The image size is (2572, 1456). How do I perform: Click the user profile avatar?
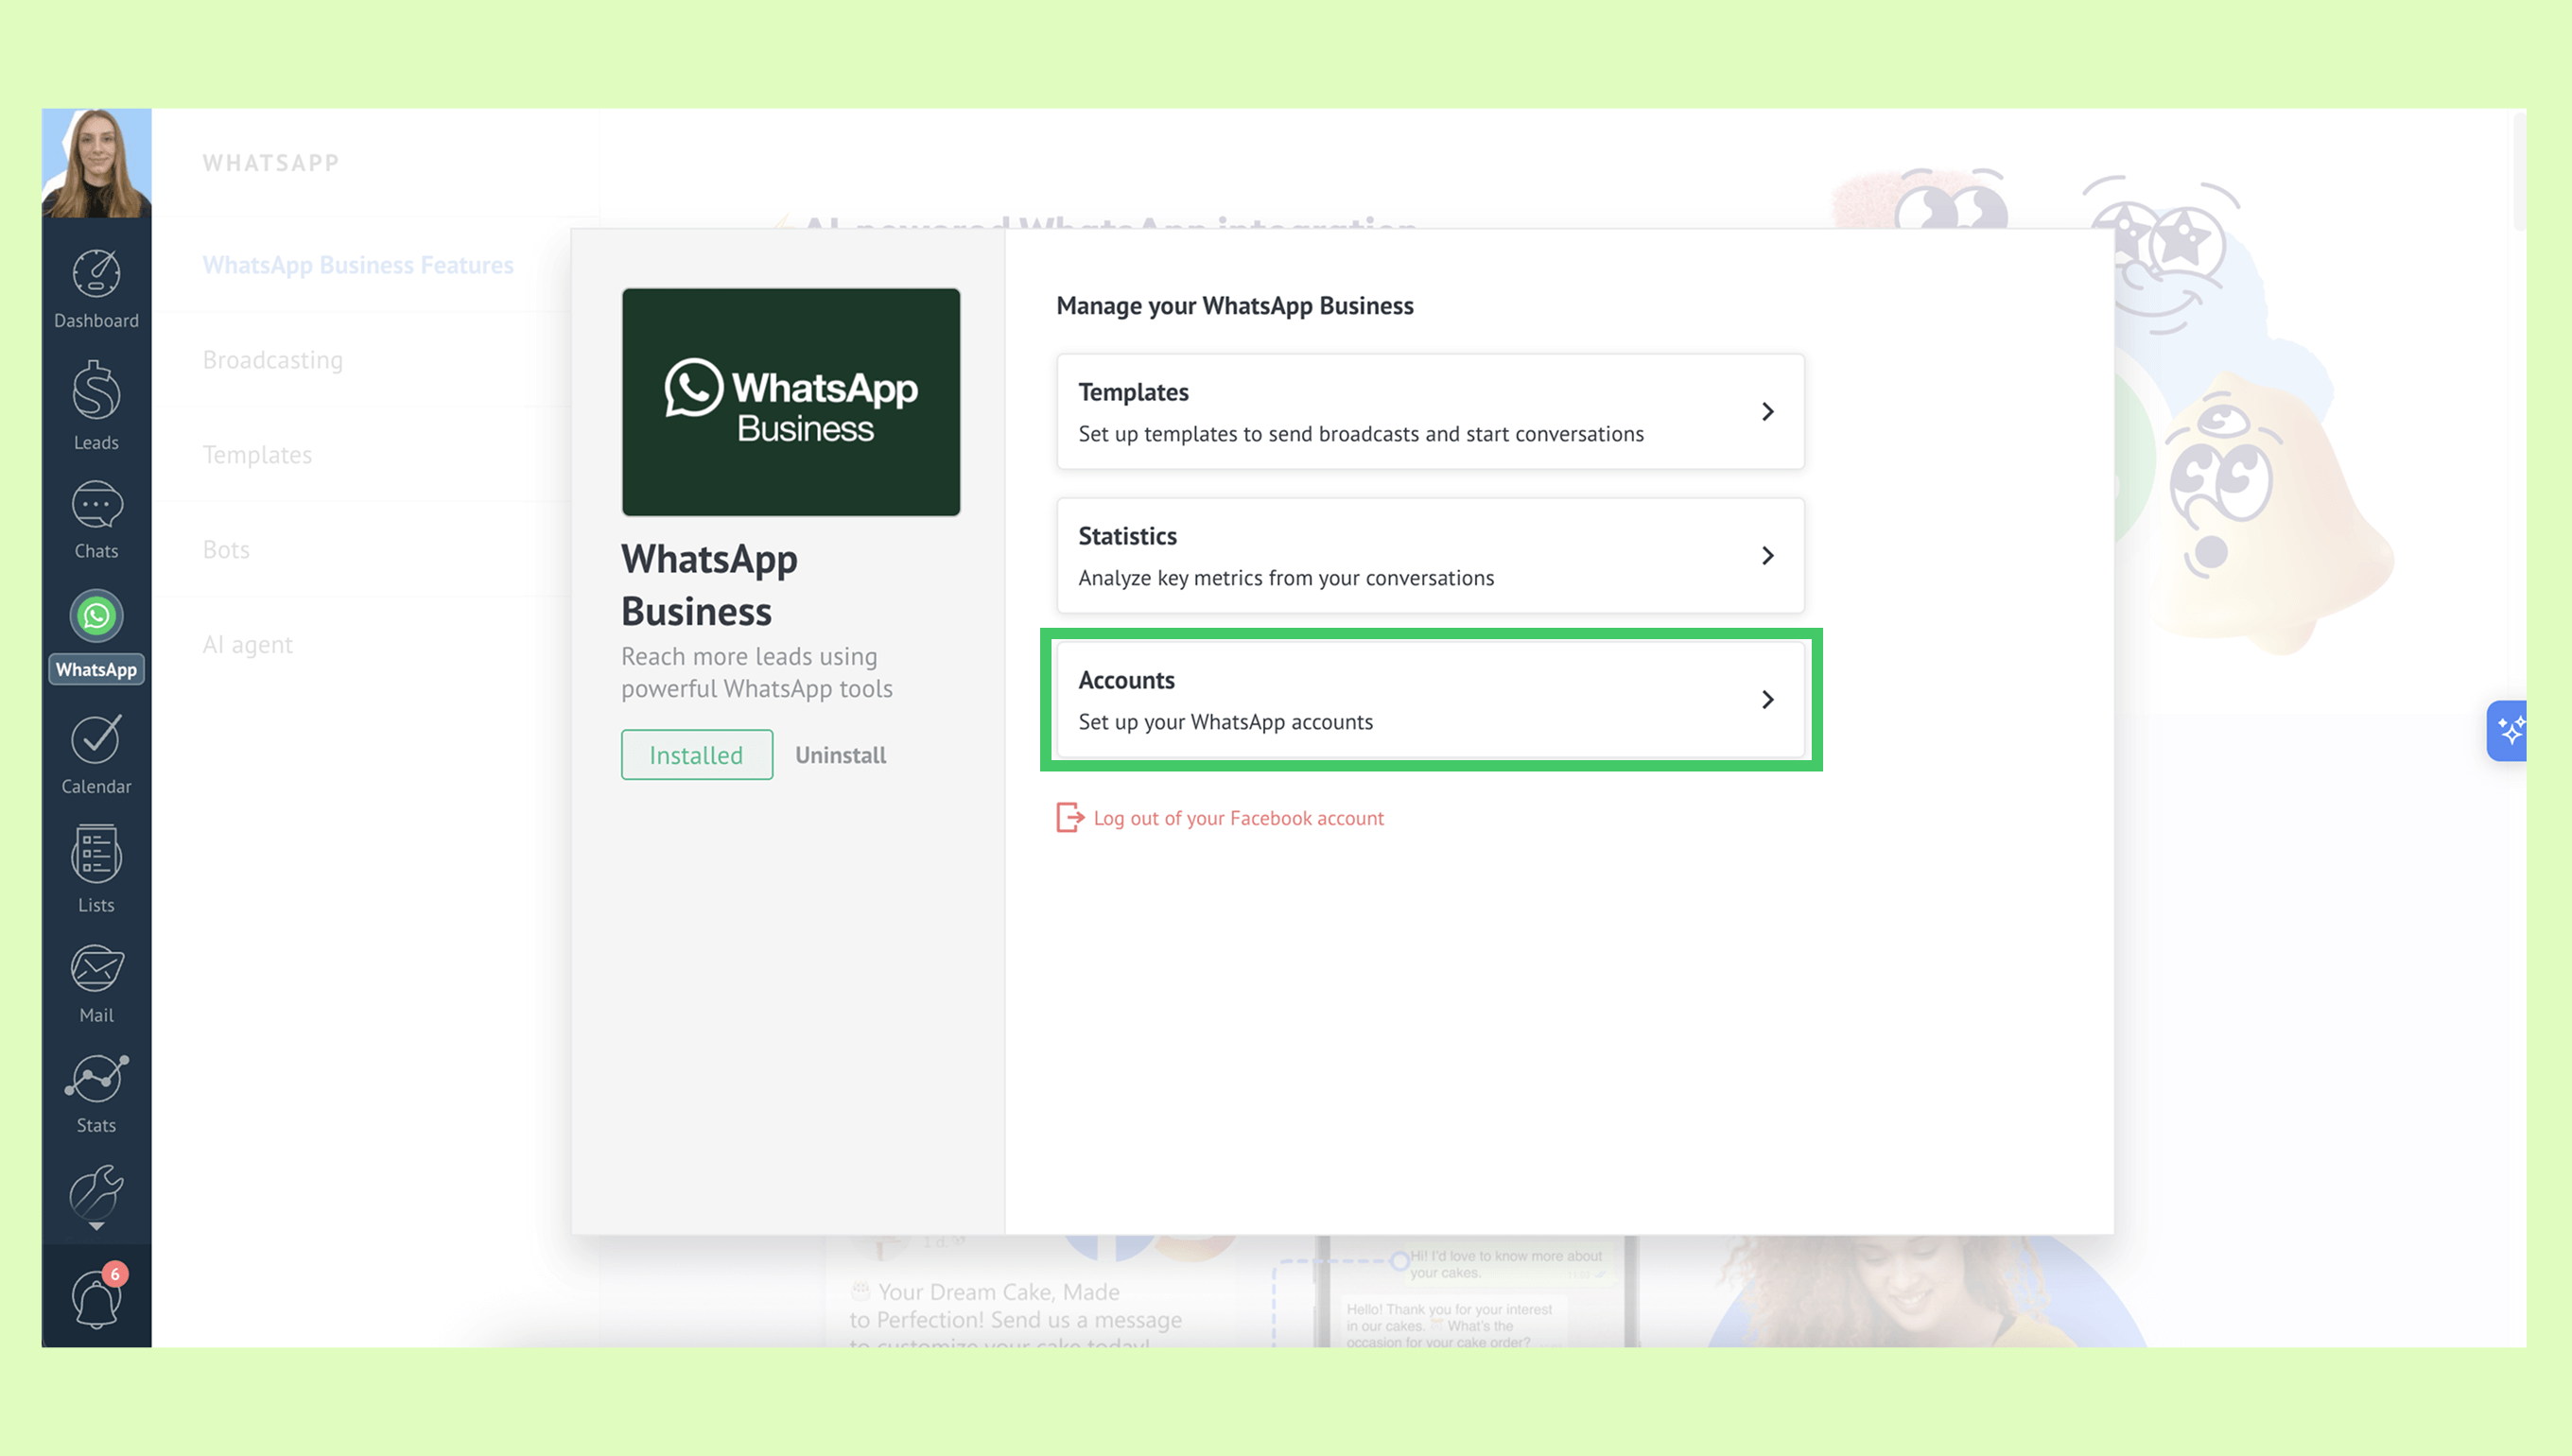[96, 163]
